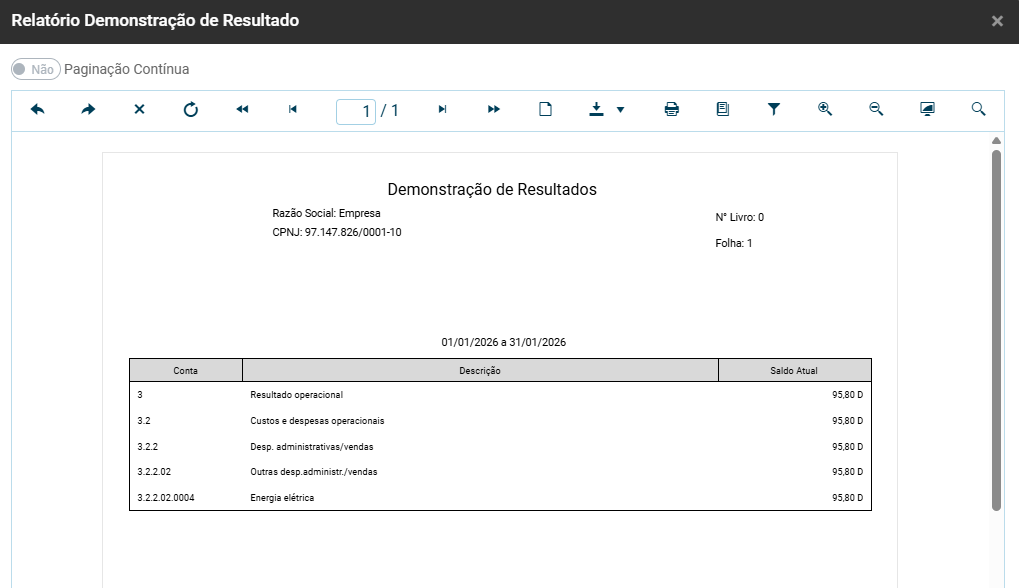
Task: Open the export format dropdown arrow
Action: pos(621,110)
